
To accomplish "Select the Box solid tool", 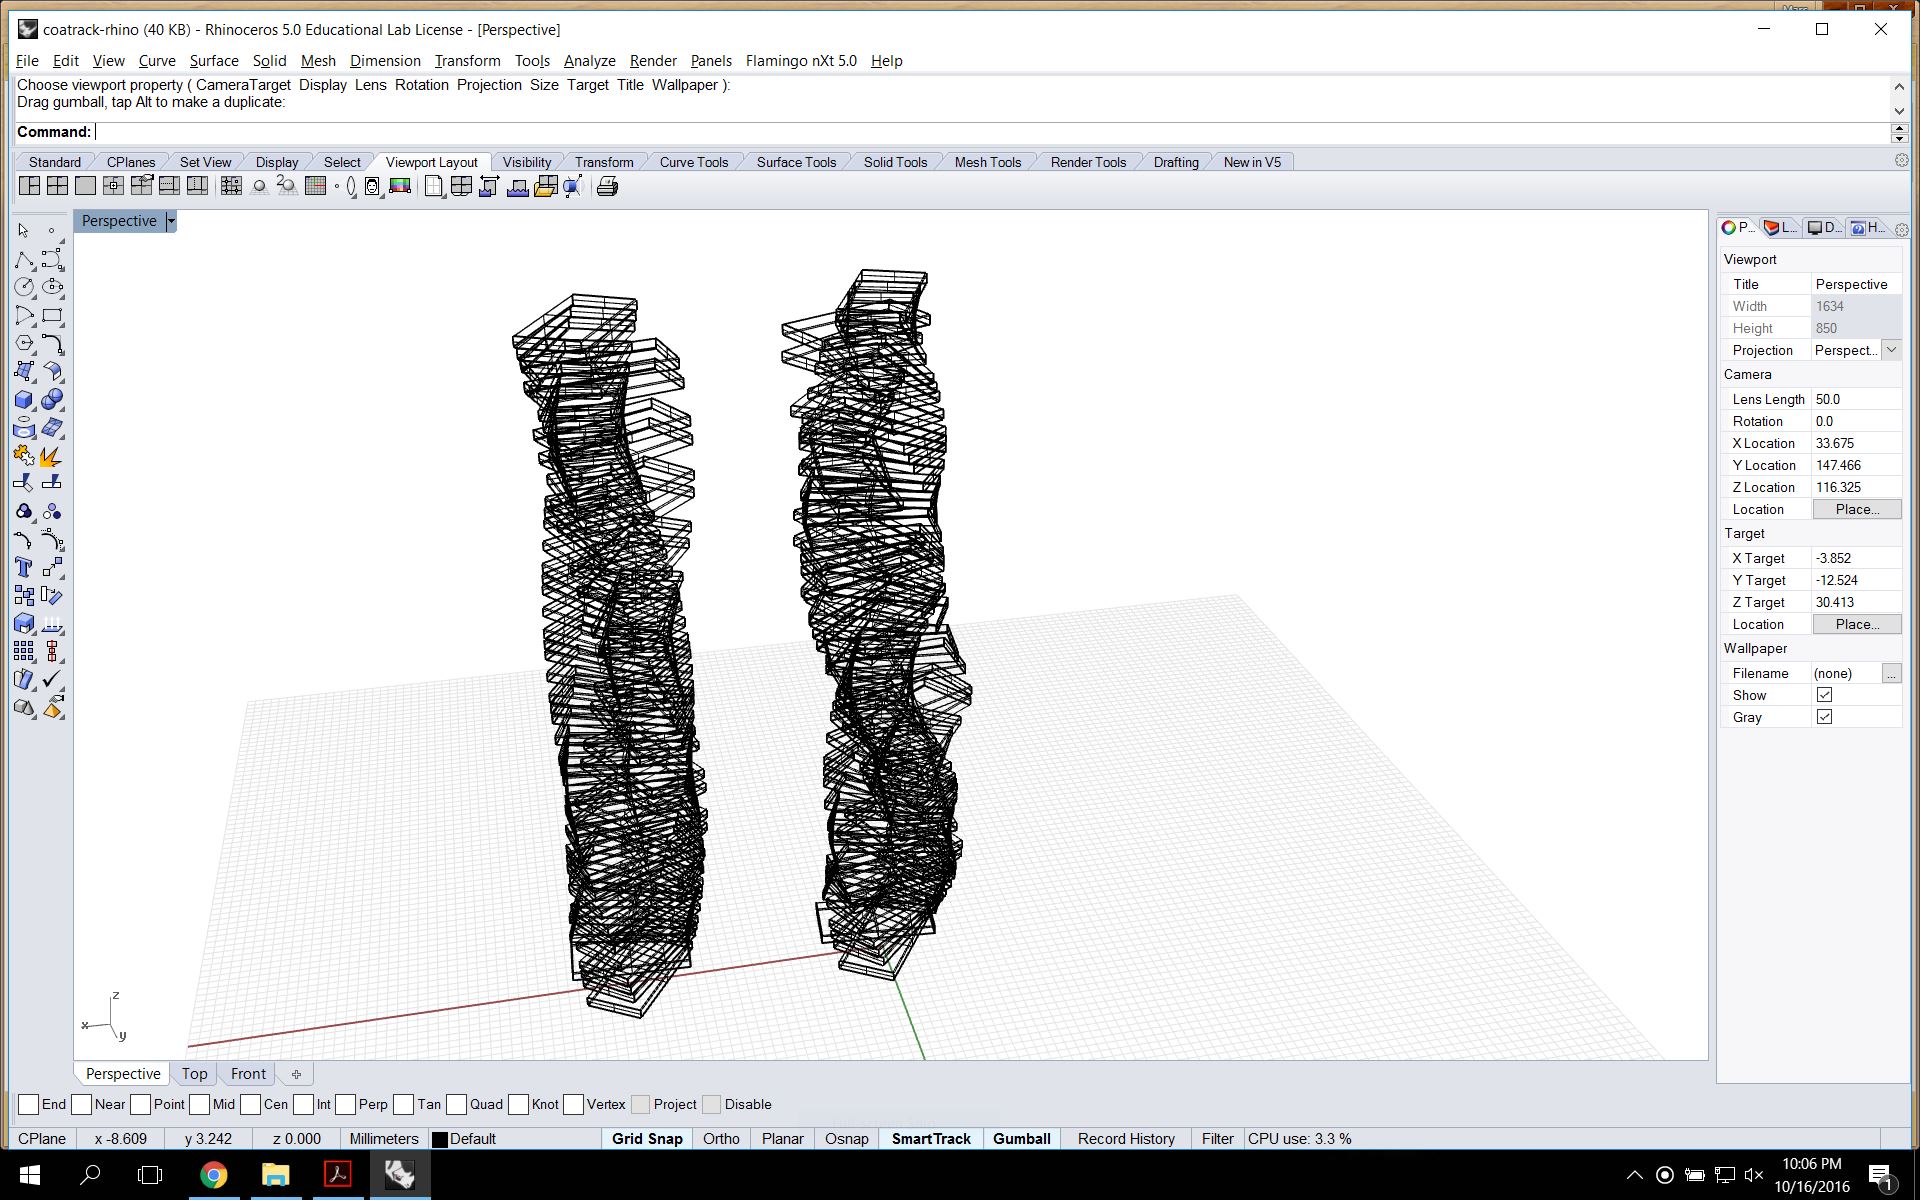I will point(24,399).
